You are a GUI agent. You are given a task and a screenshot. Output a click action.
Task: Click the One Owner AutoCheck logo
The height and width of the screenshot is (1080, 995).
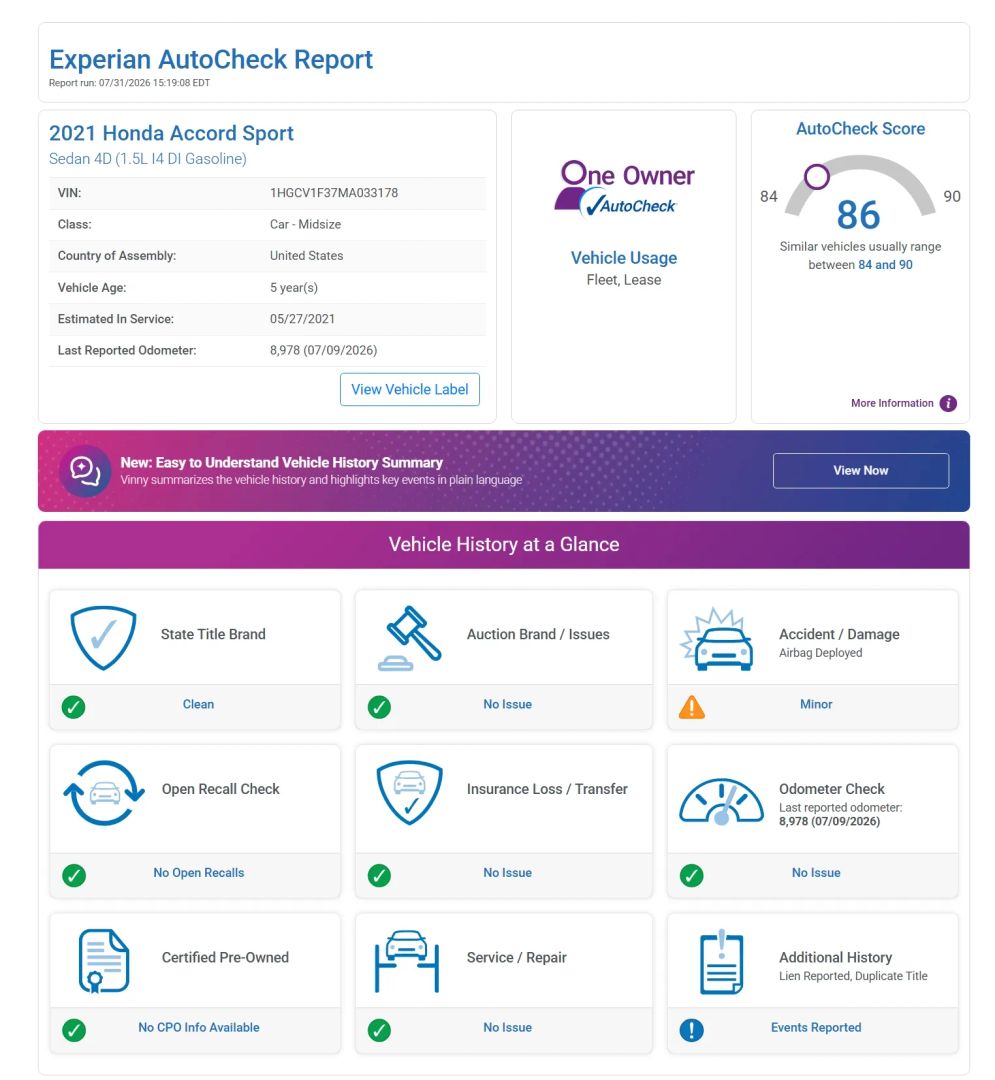[625, 189]
